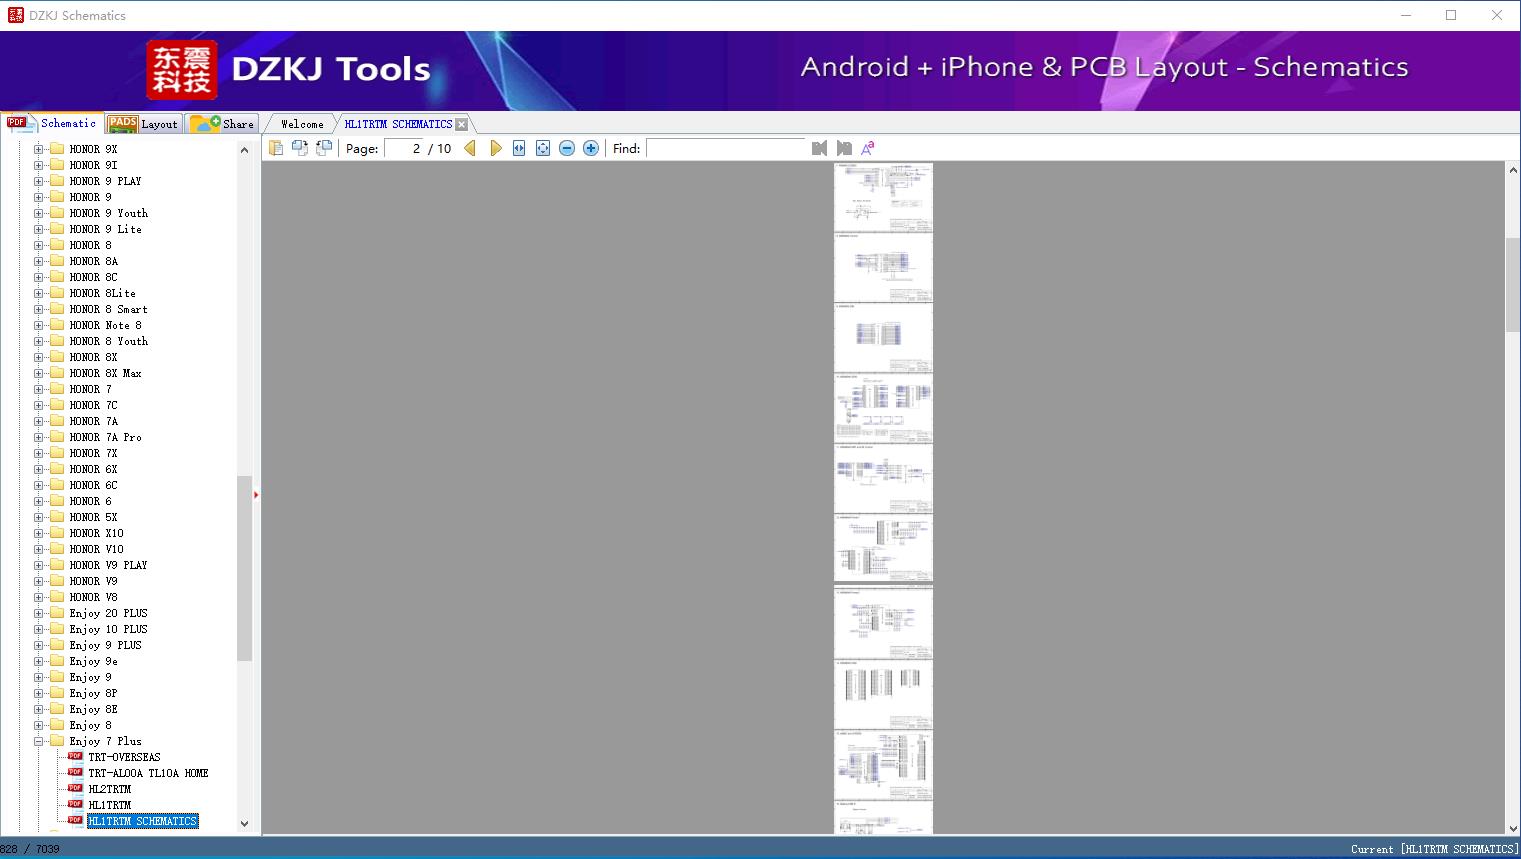
Task: Select the HONOR V8 tree row
Action: 93,597
